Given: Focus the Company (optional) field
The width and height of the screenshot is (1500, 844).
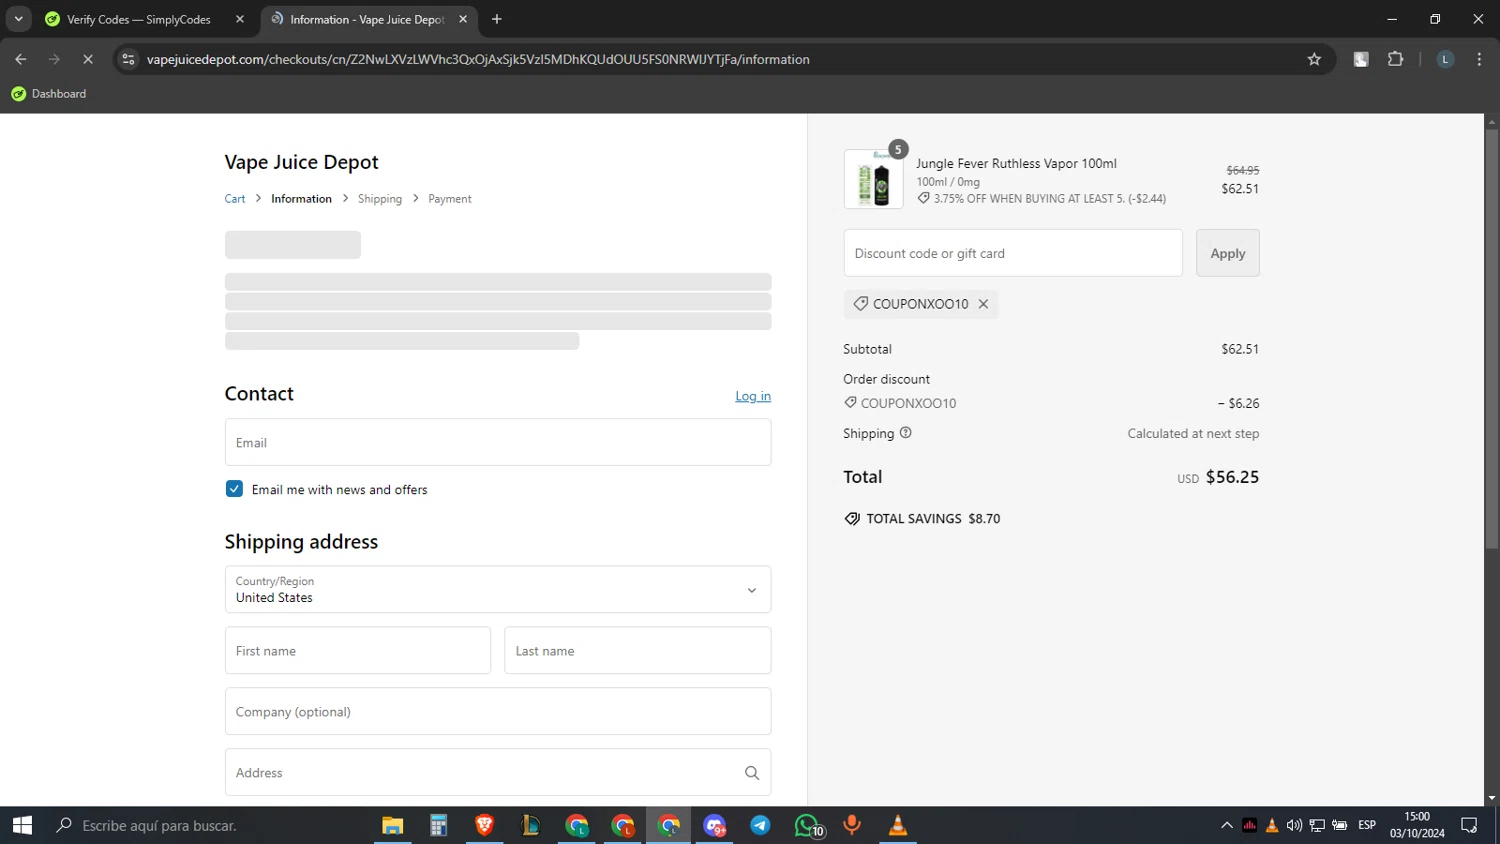Looking at the screenshot, I should pyautogui.click(x=498, y=711).
